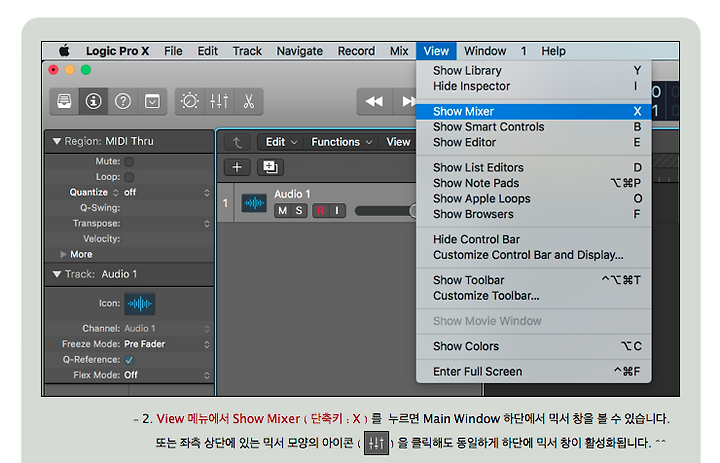Uncheck the Q-Reference checkbox
This screenshot has width=720, height=463.
[129, 360]
